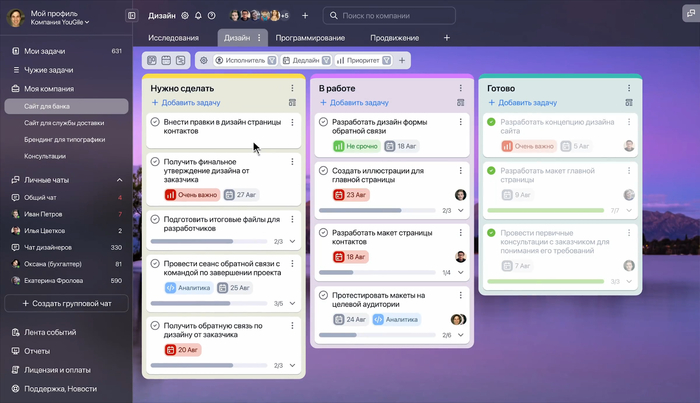Switch to the Программирование tab

click(310, 38)
